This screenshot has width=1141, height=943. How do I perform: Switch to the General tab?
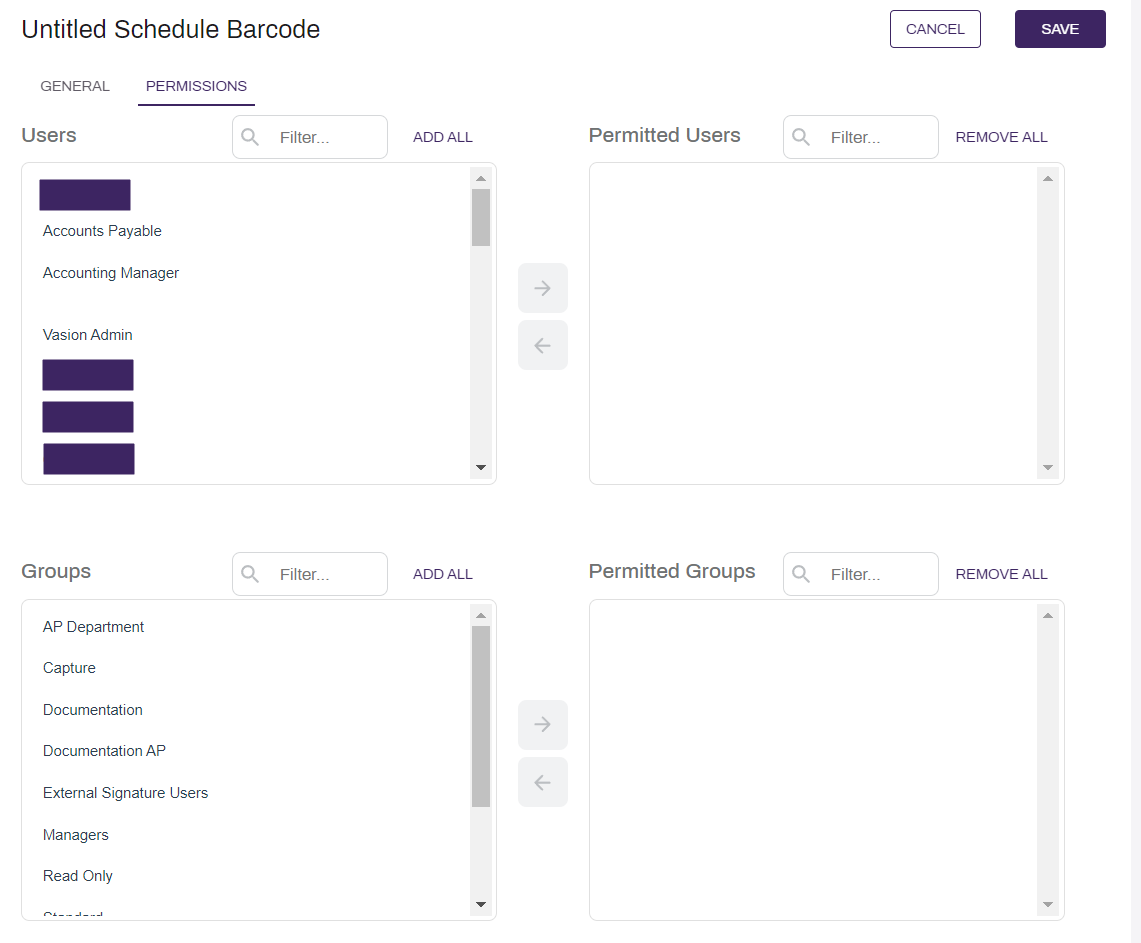tap(75, 86)
